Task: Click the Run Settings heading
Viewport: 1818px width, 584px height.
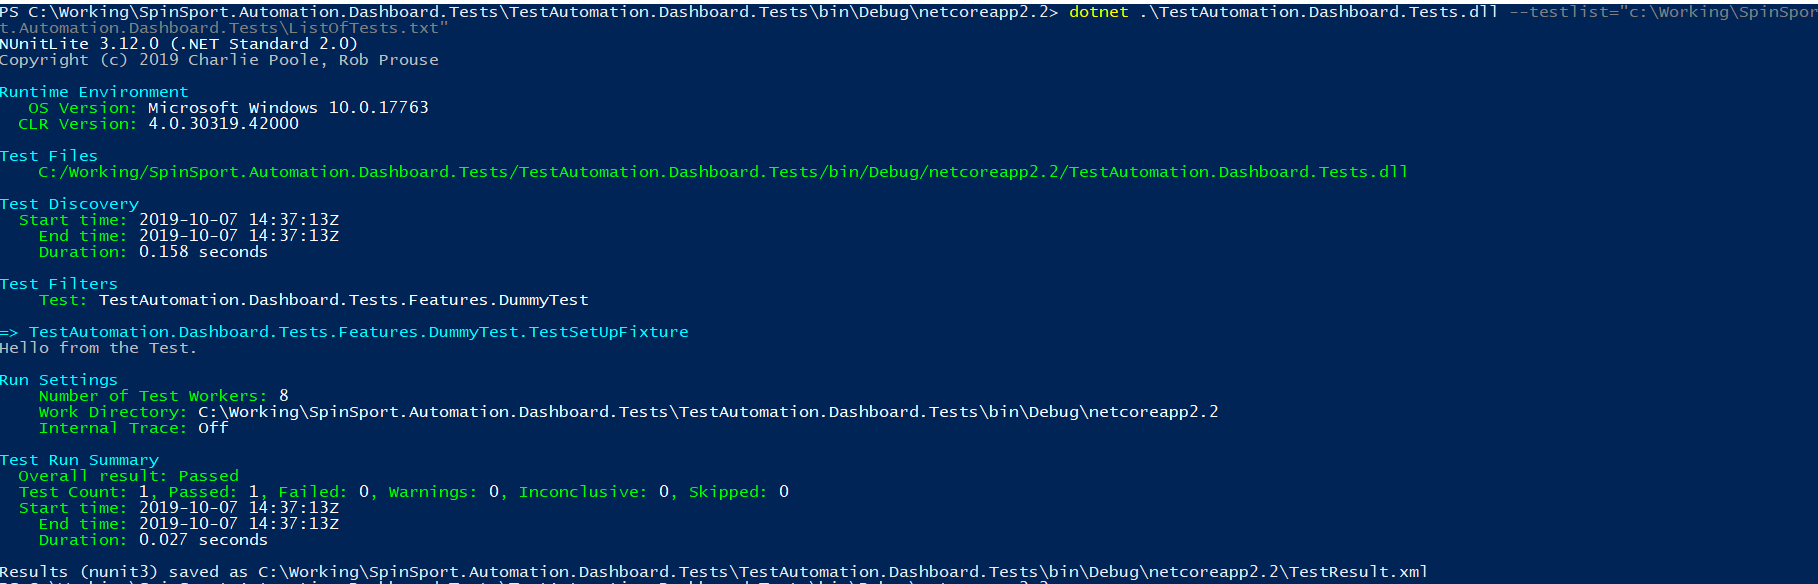Action: [x=59, y=380]
